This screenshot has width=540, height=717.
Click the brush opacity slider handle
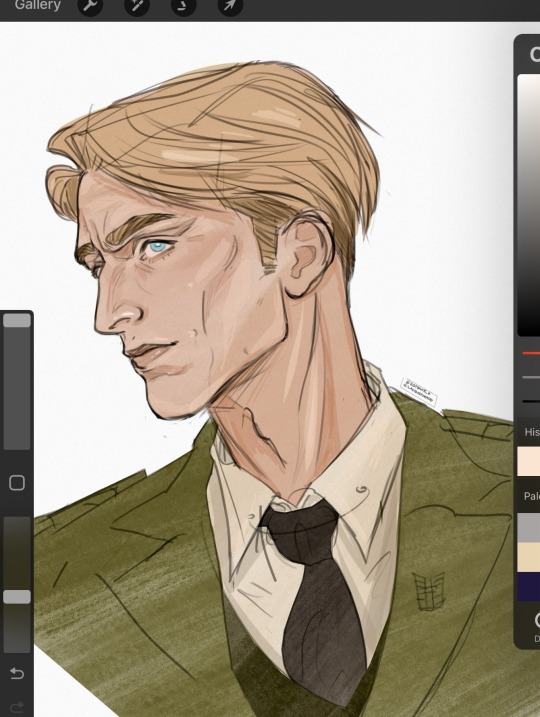pos(17,597)
